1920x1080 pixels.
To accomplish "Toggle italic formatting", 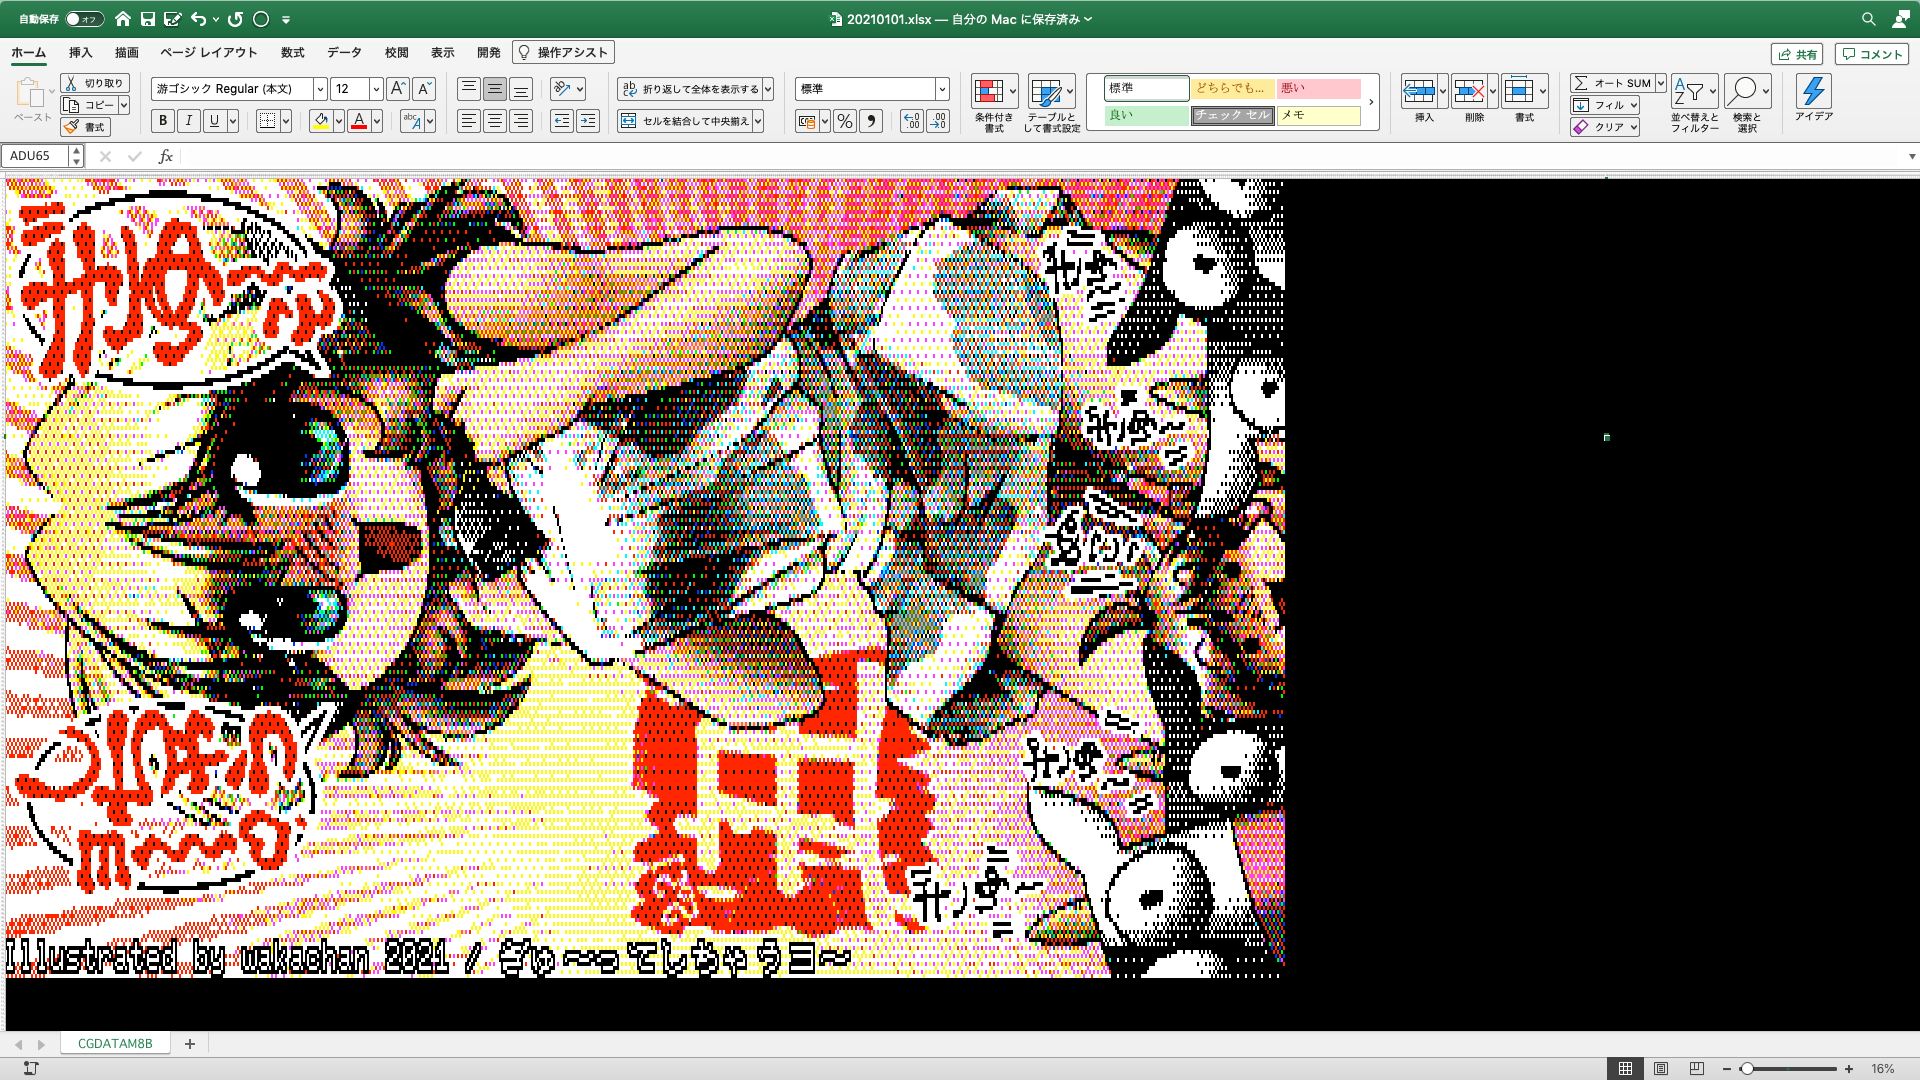I will click(189, 121).
